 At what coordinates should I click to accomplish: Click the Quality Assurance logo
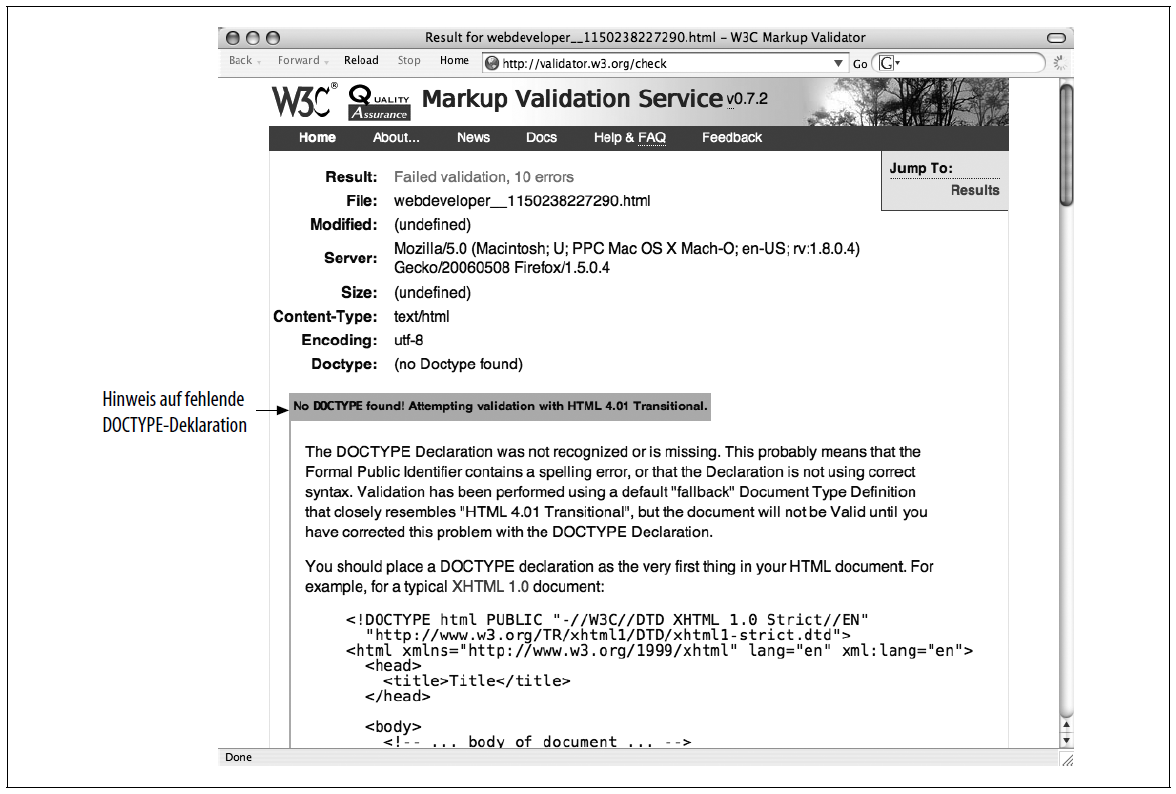pyautogui.click(x=380, y=103)
